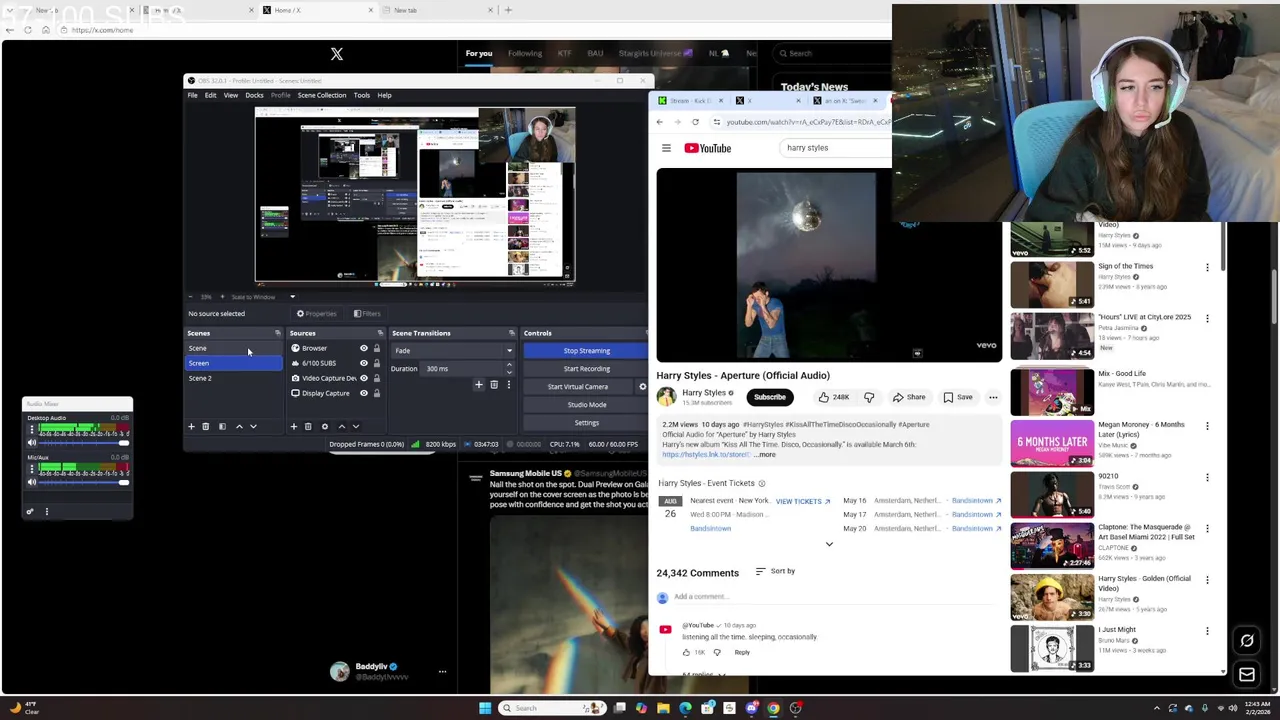Click Start Virtual Camera button
This screenshot has width=1280, height=720.
578,387
